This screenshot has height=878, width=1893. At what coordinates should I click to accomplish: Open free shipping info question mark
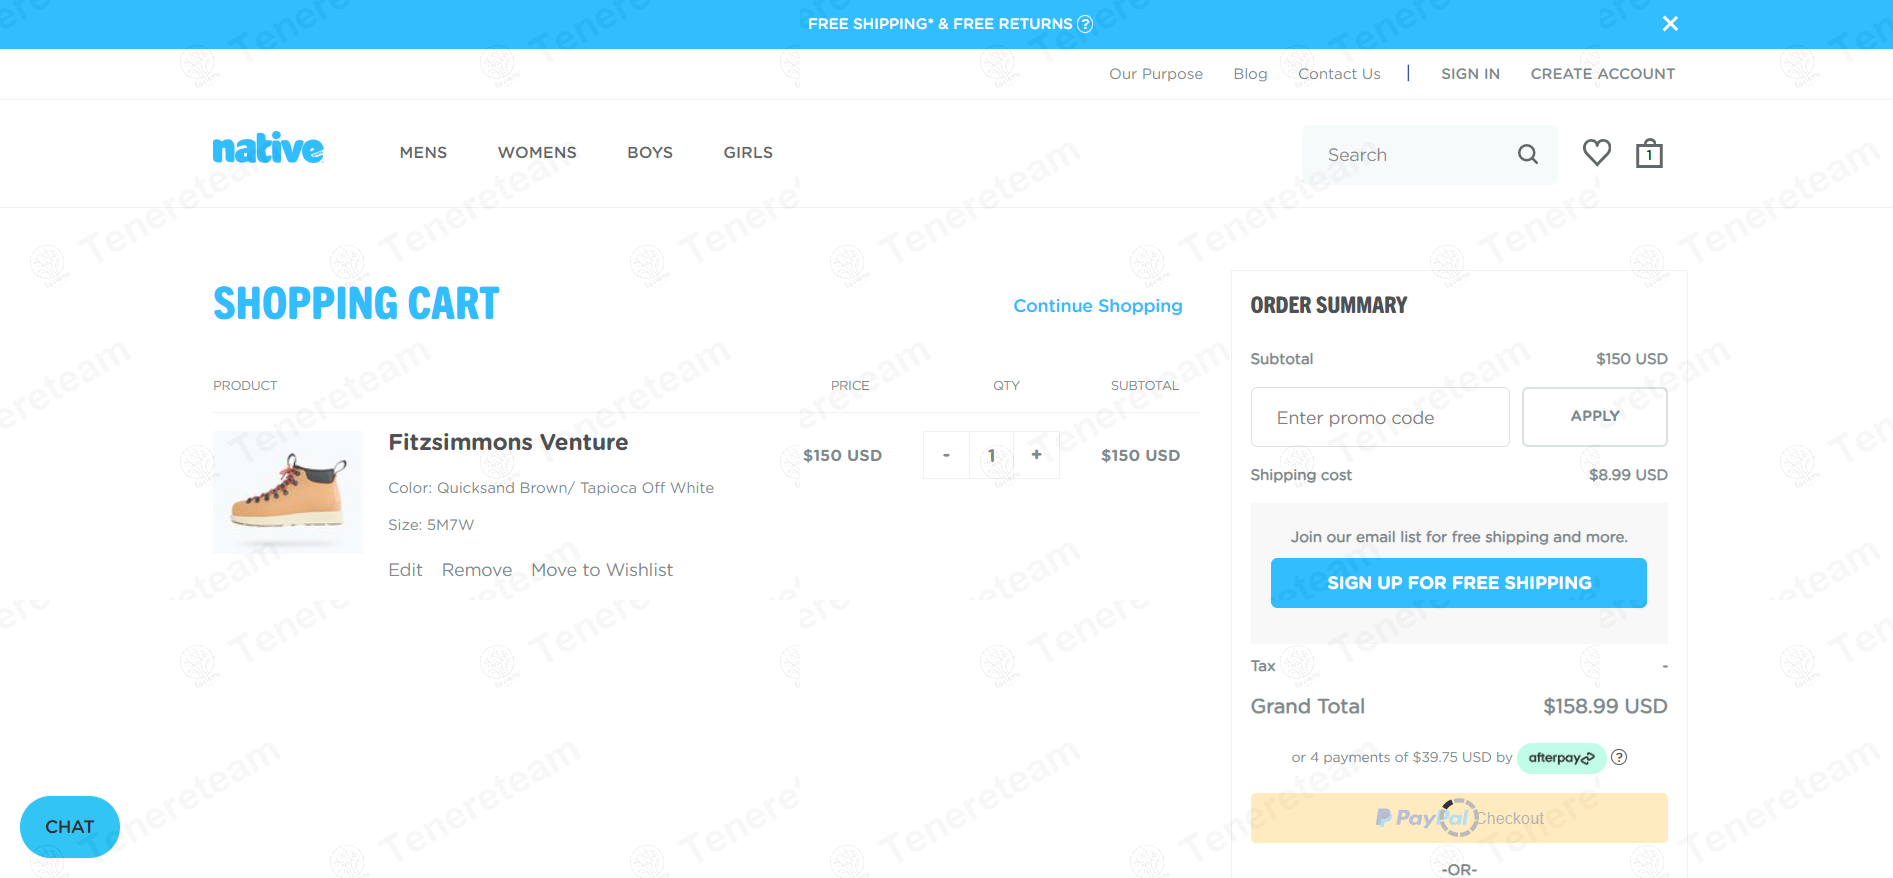(1084, 24)
